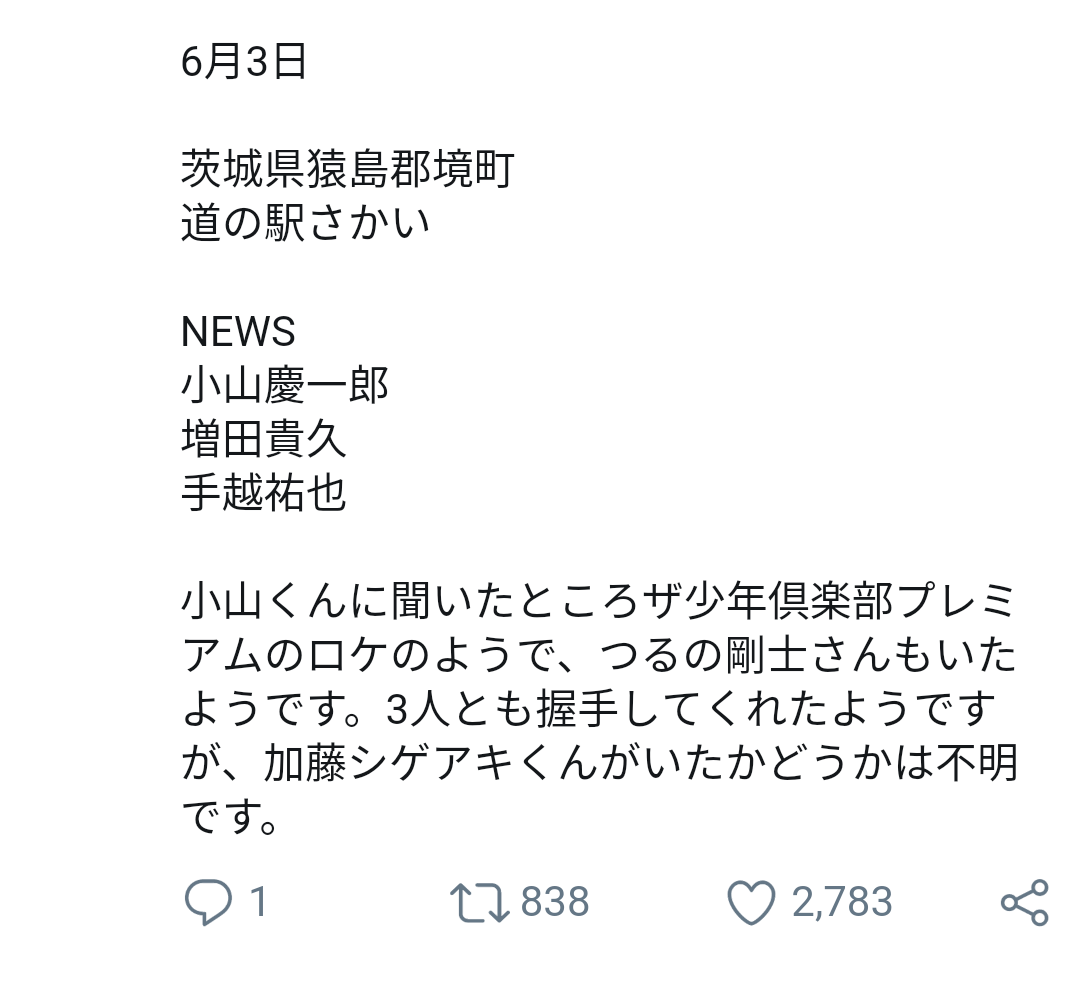Click the word 握手 in the paragraph
This screenshot has width=1080, height=991.
(x=577, y=709)
